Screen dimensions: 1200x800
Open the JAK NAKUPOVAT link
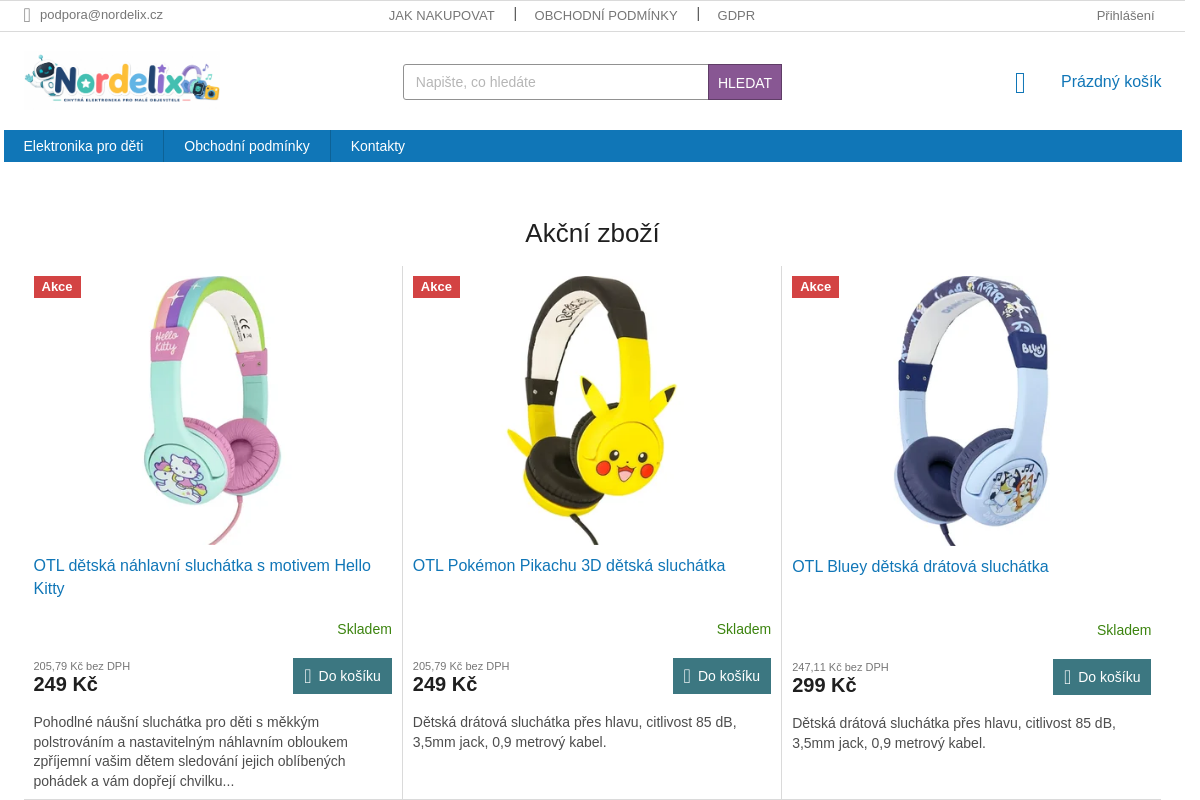pyautogui.click(x=442, y=15)
